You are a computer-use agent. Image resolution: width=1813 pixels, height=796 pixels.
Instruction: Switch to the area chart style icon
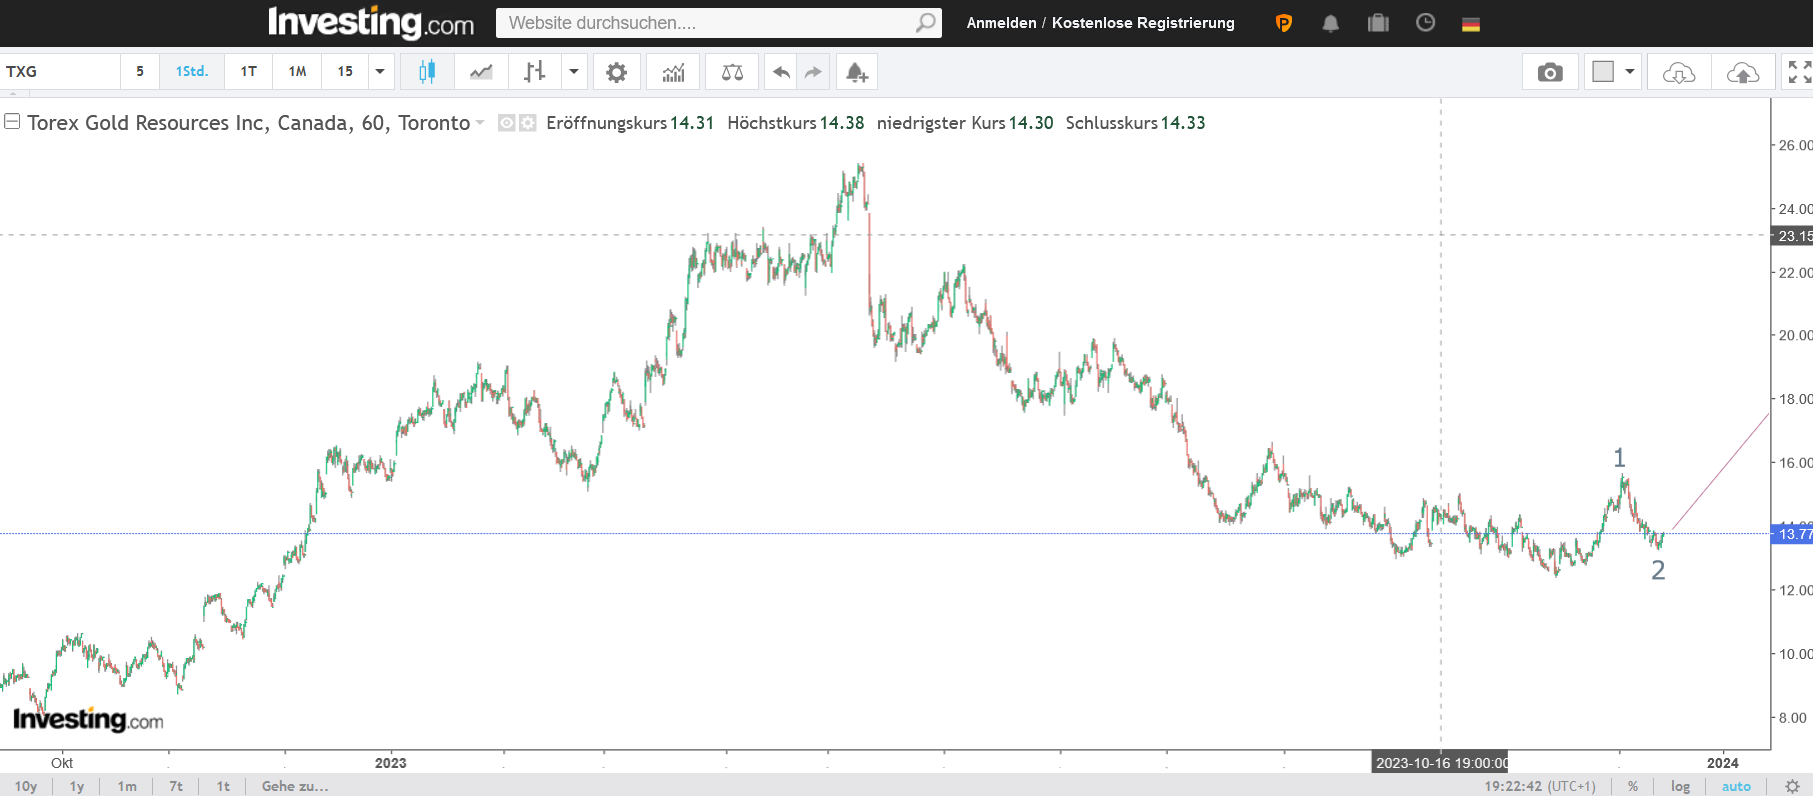[x=481, y=72]
